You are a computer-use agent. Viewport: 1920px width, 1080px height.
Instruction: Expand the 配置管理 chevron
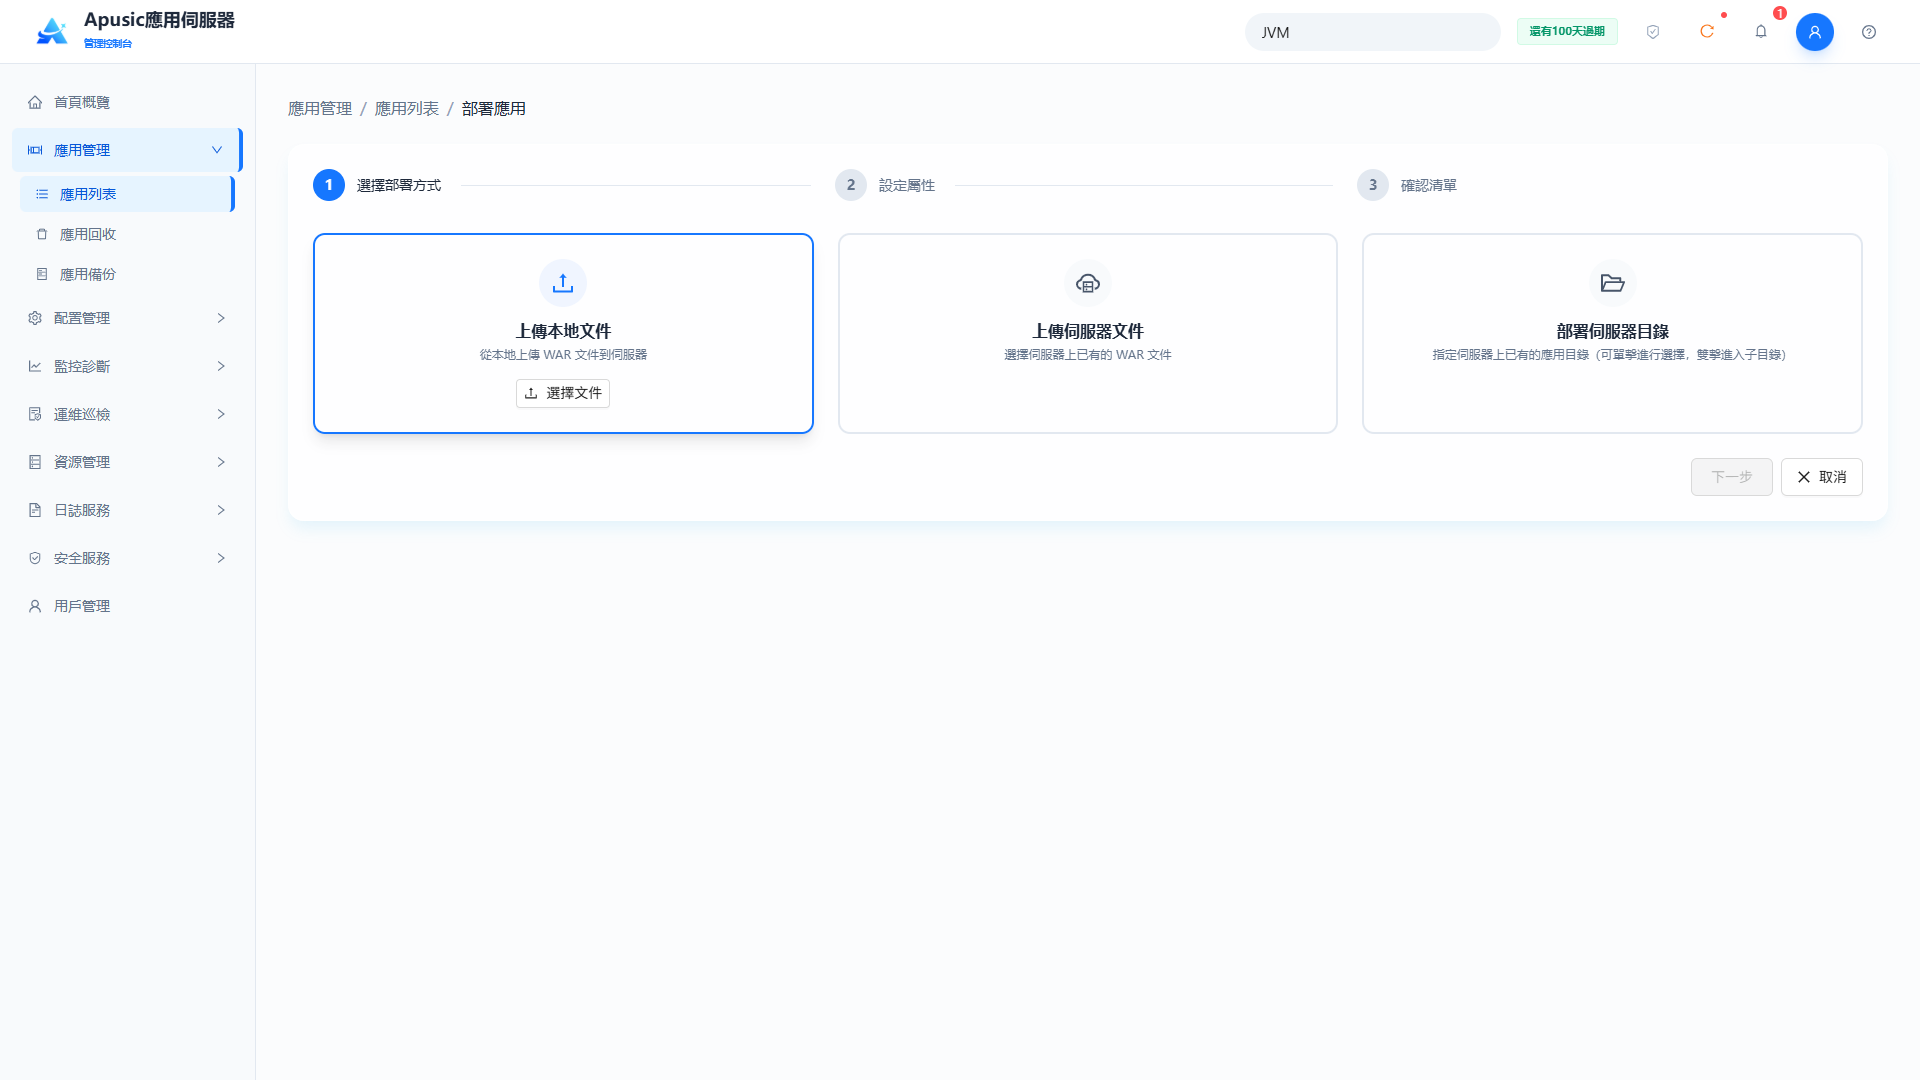(x=221, y=318)
